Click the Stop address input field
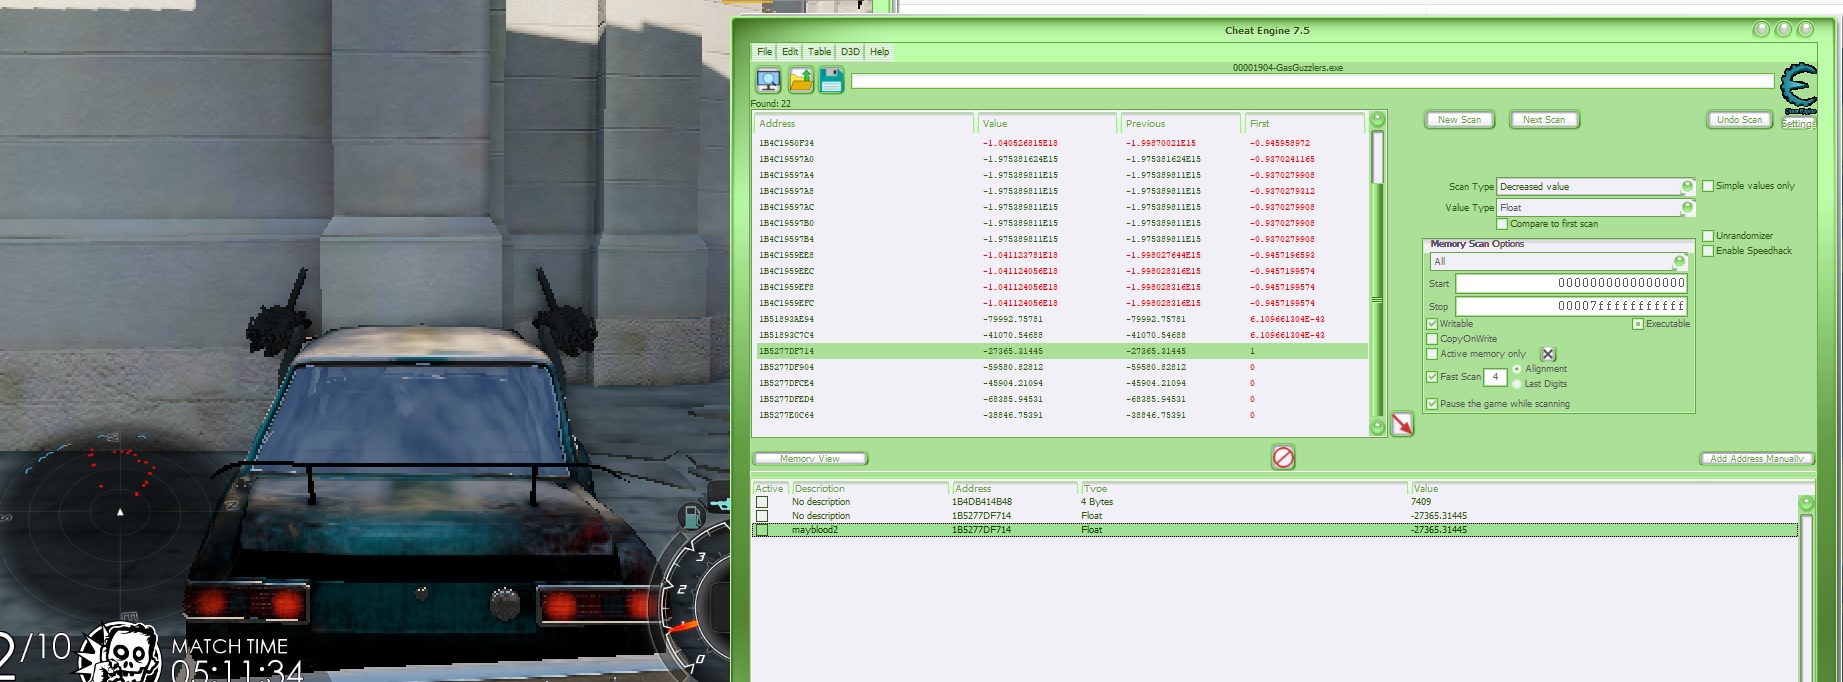This screenshot has height=682, width=1843. [x=1570, y=306]
